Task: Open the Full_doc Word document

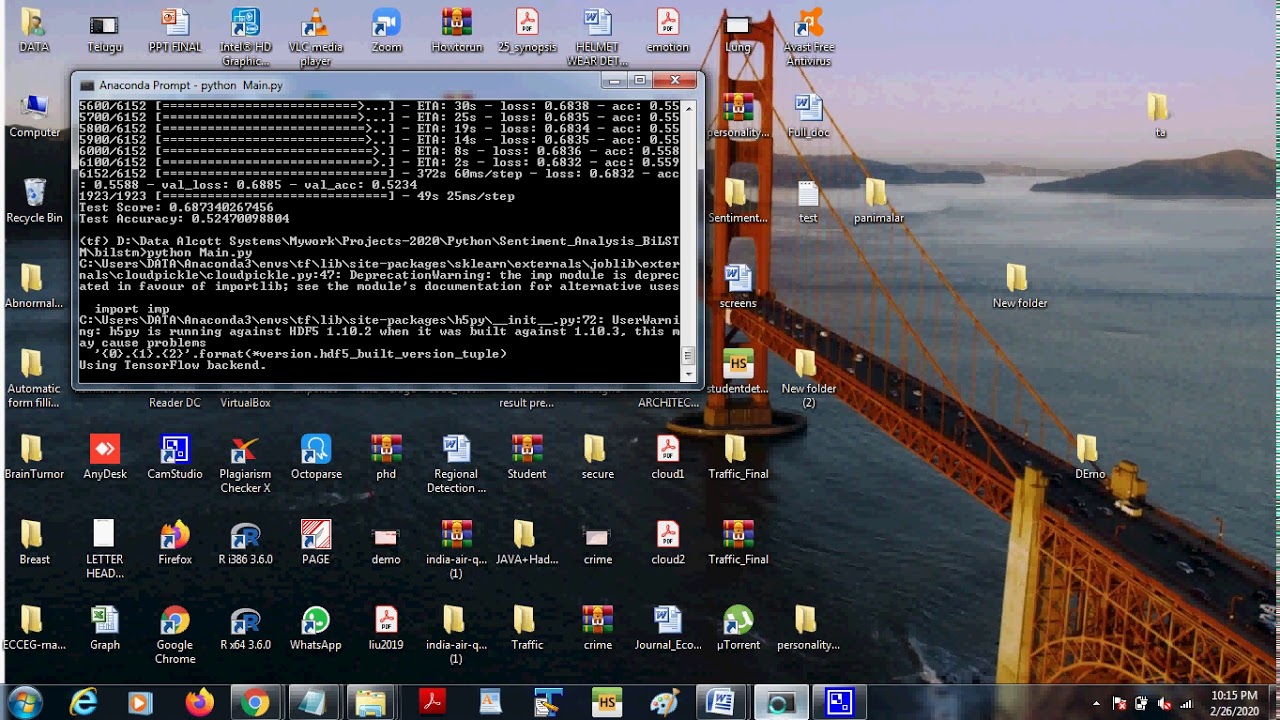Action: coord(808,116)
